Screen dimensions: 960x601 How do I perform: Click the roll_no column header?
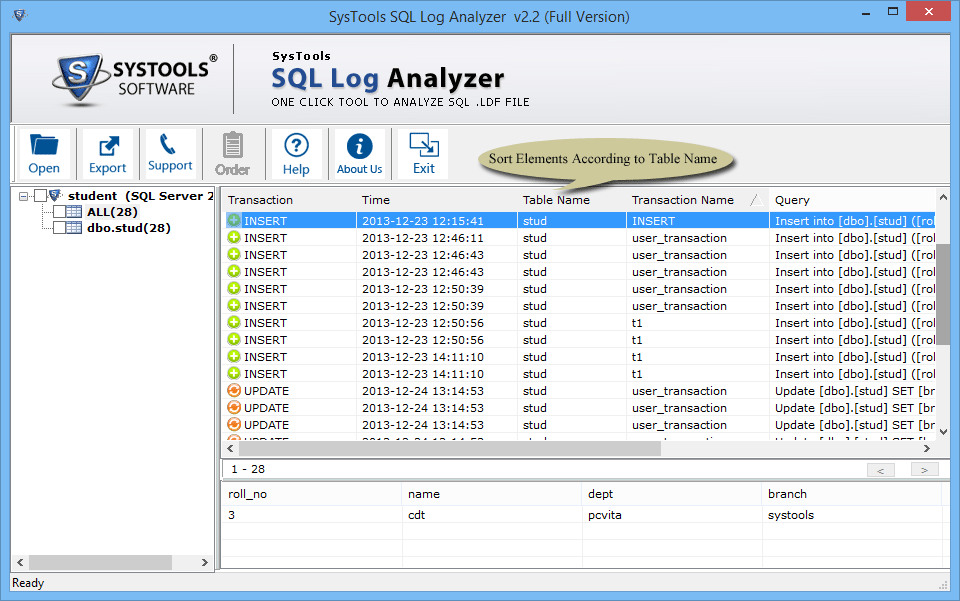[x=311, y=494]
